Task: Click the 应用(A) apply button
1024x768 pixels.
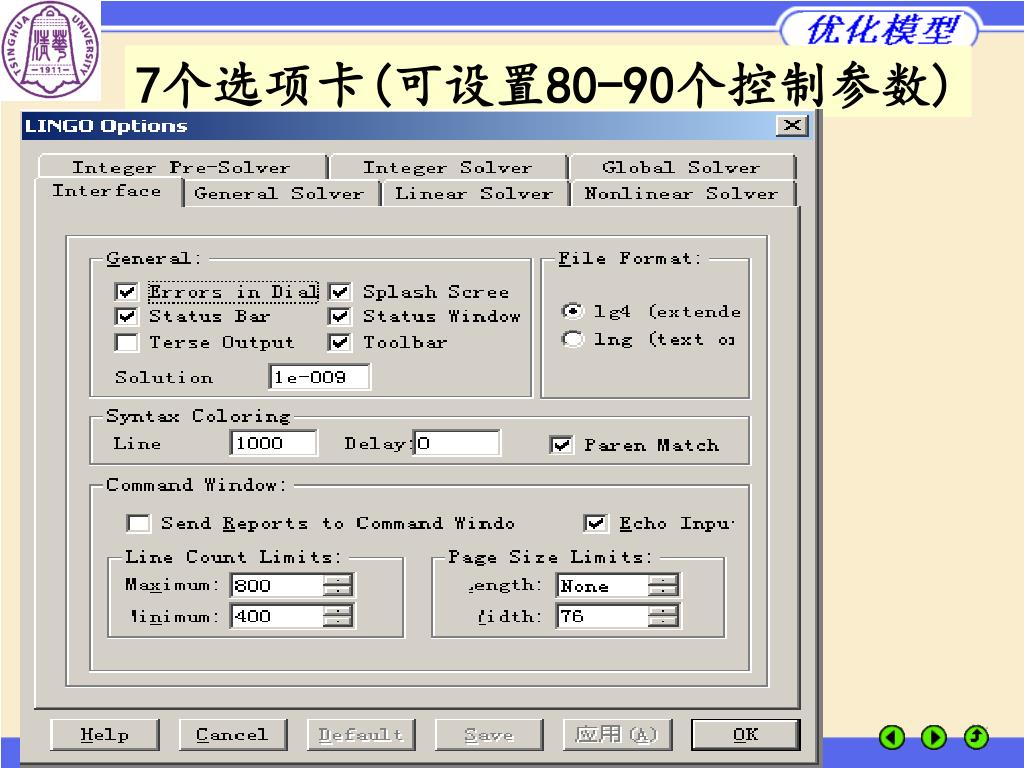Action: (617, 735)
